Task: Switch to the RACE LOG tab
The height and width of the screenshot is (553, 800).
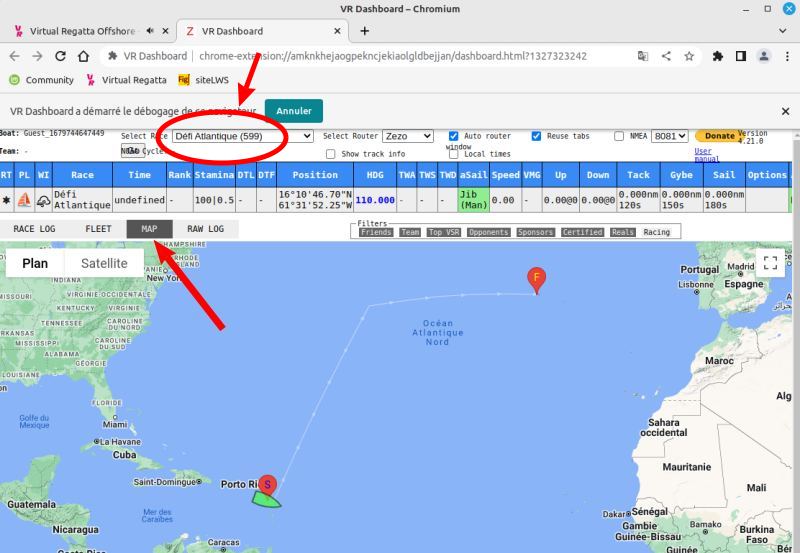Action: (34, 228)
